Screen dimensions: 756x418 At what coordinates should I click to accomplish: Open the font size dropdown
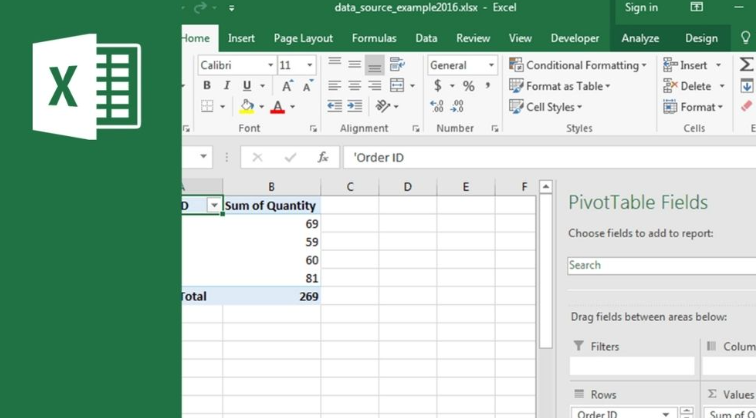(310, 65)
